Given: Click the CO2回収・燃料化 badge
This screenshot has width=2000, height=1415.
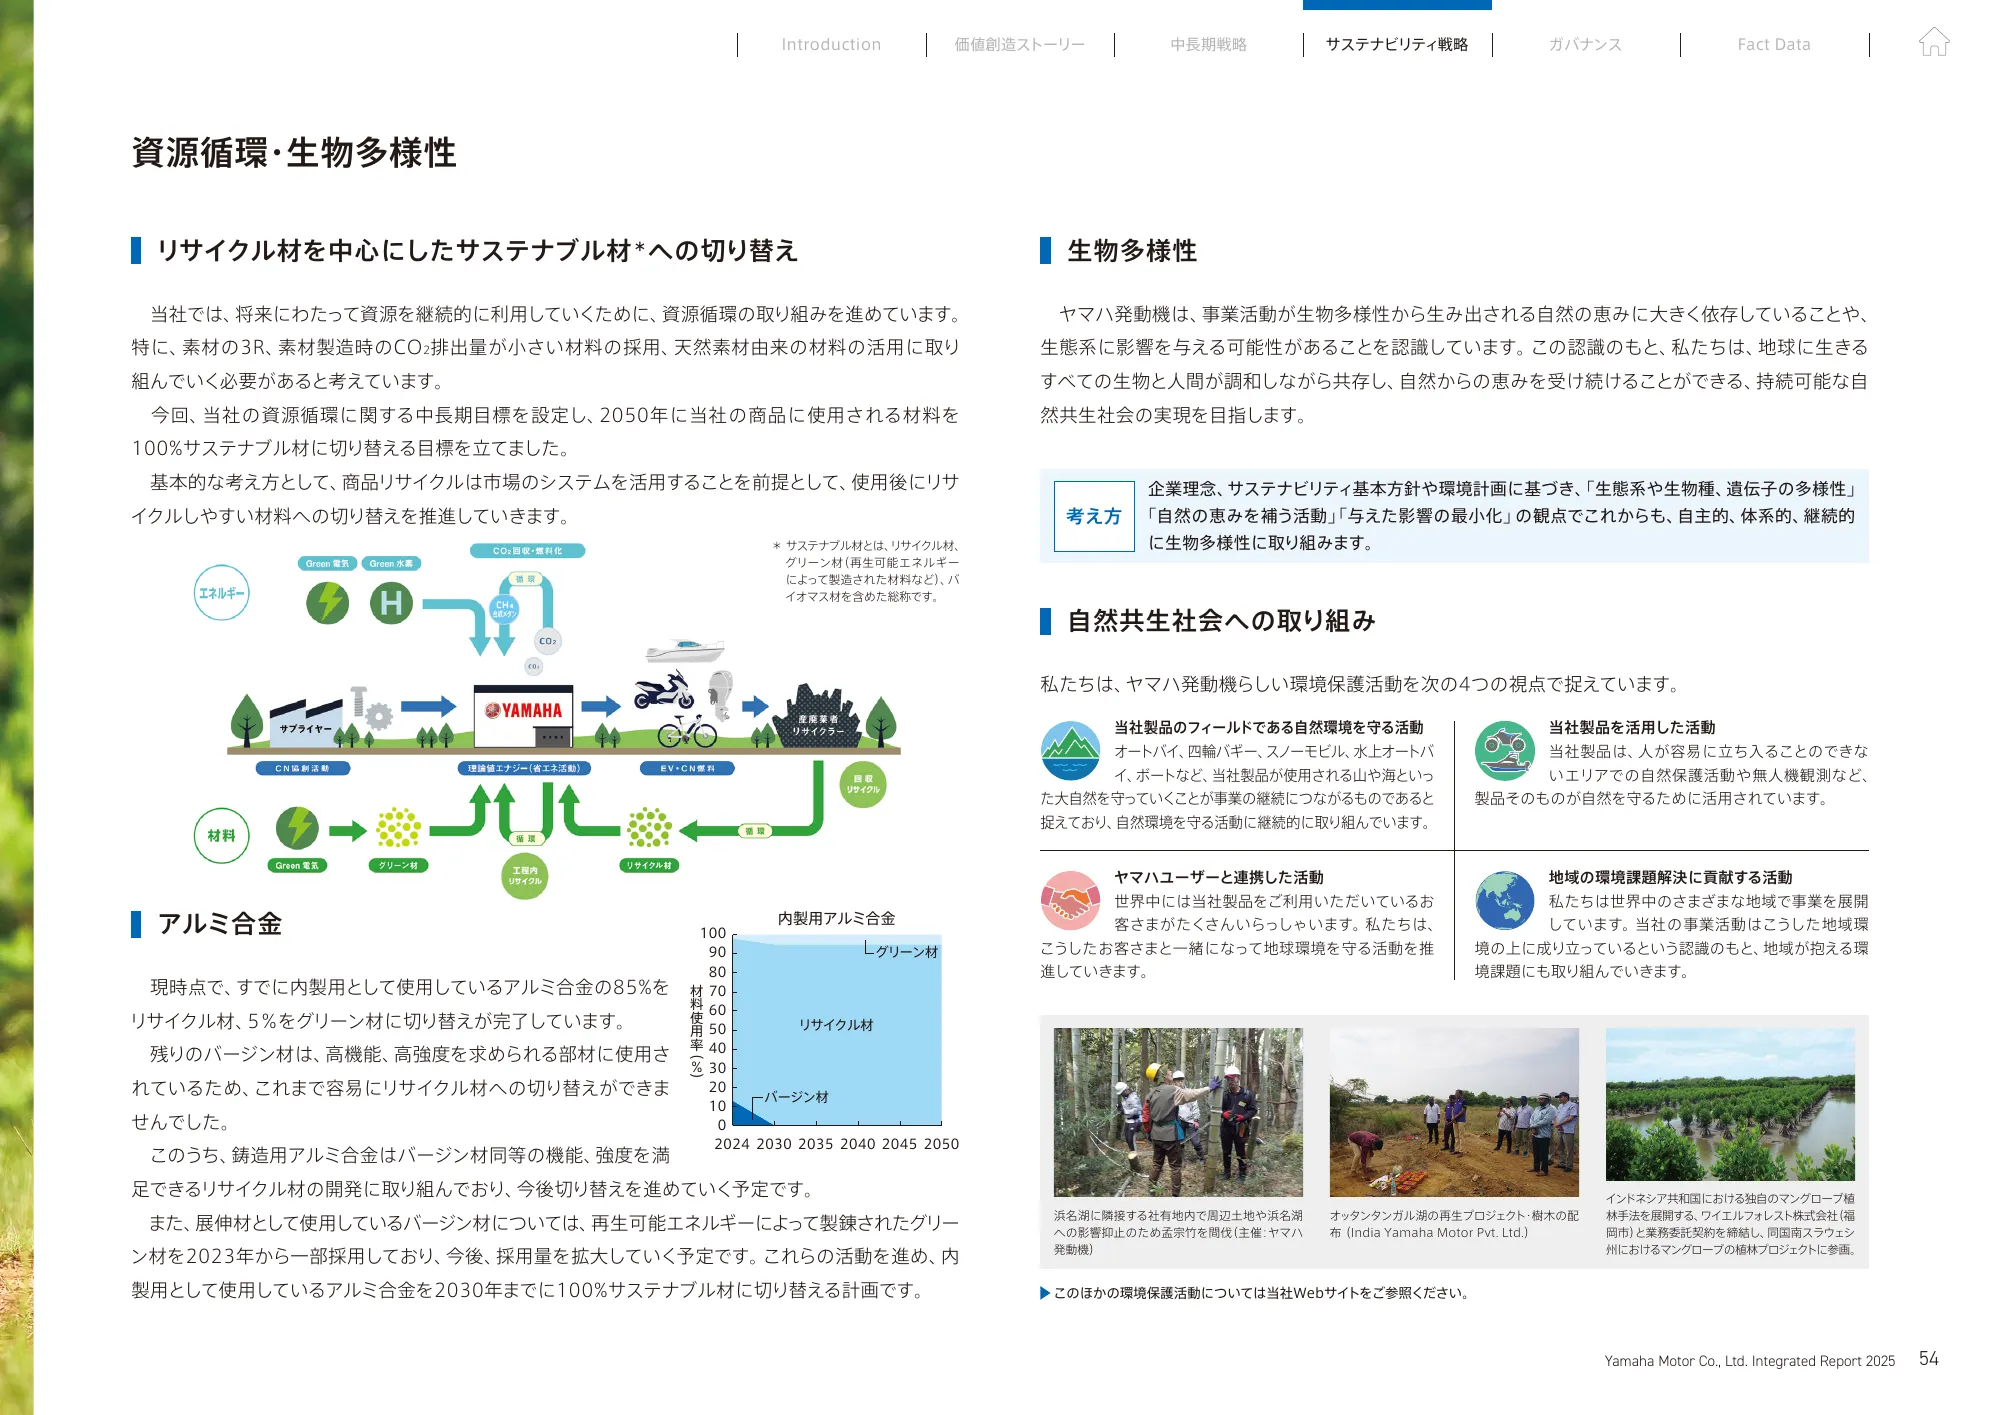Looking at the screenshot, I should 529,550.
